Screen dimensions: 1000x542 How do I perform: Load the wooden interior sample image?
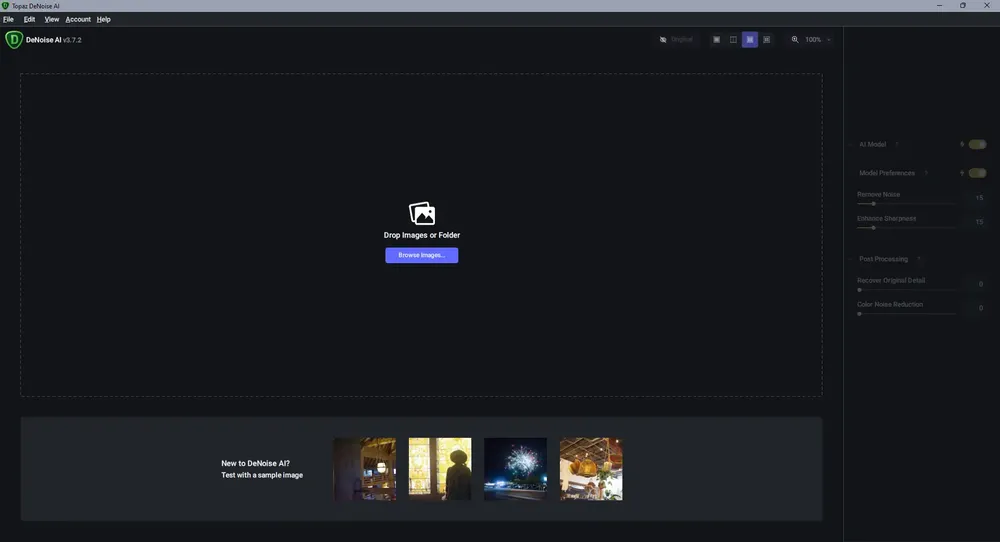tap(365, 469)
